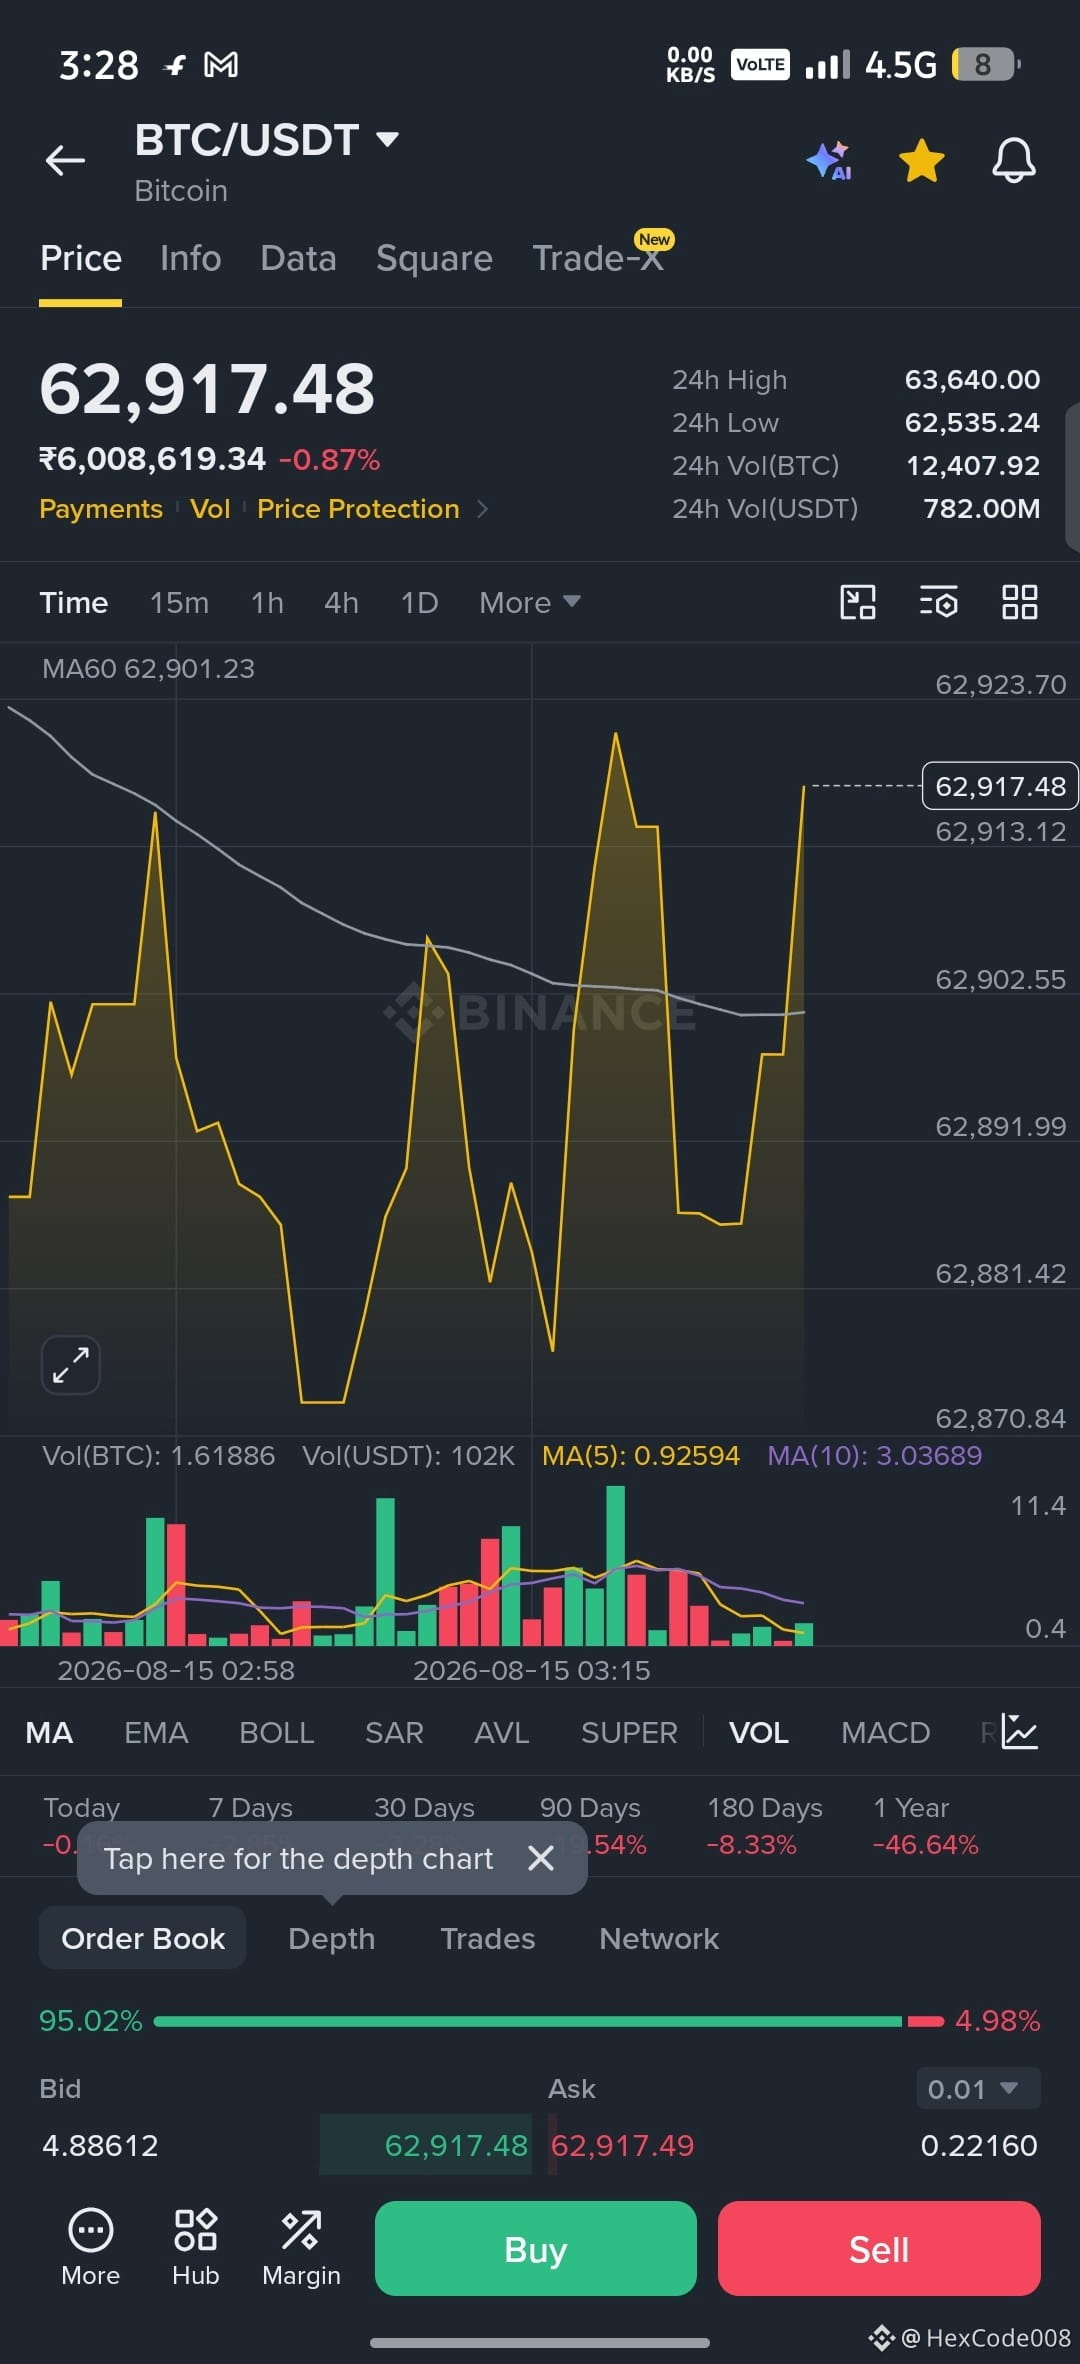Expand chart to fullscreen icon
This screenshot has width=1080, height=2364.
pos(70,1364)
